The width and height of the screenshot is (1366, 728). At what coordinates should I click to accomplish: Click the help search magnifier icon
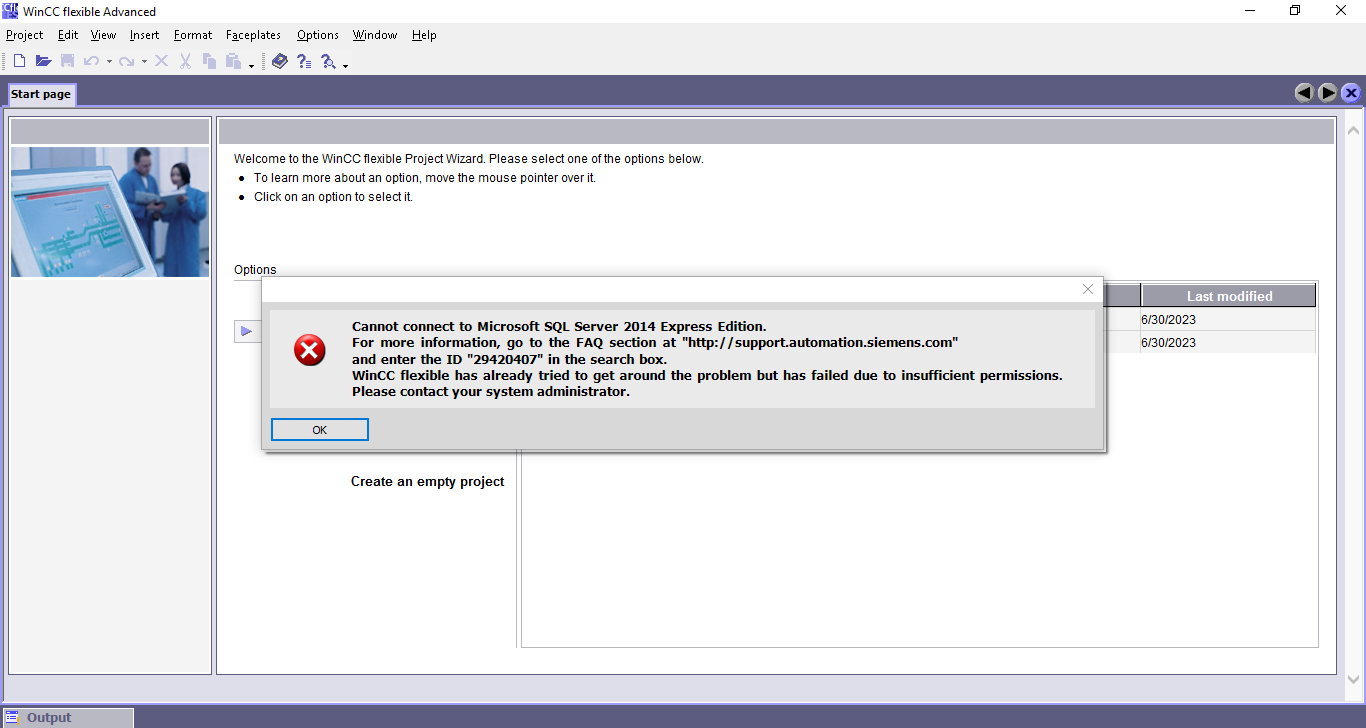pyautogui.click(x=328, y=61)
